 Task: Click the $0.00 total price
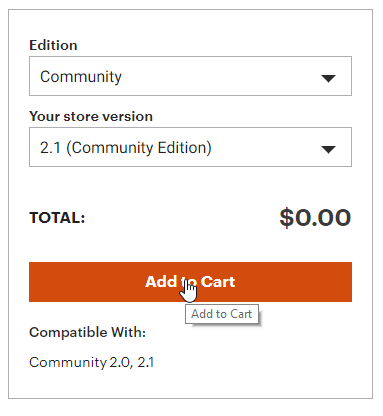(x=315, y=218)
